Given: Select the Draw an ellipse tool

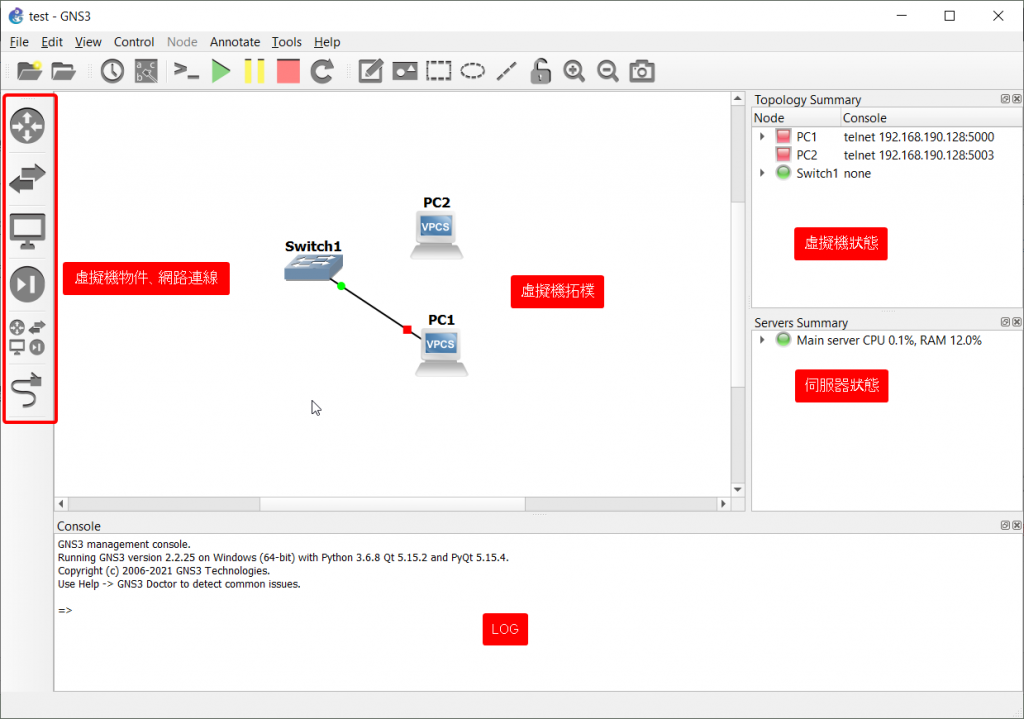Looking at the screenshot, I should pyautogui.click(x=473, y=71).
